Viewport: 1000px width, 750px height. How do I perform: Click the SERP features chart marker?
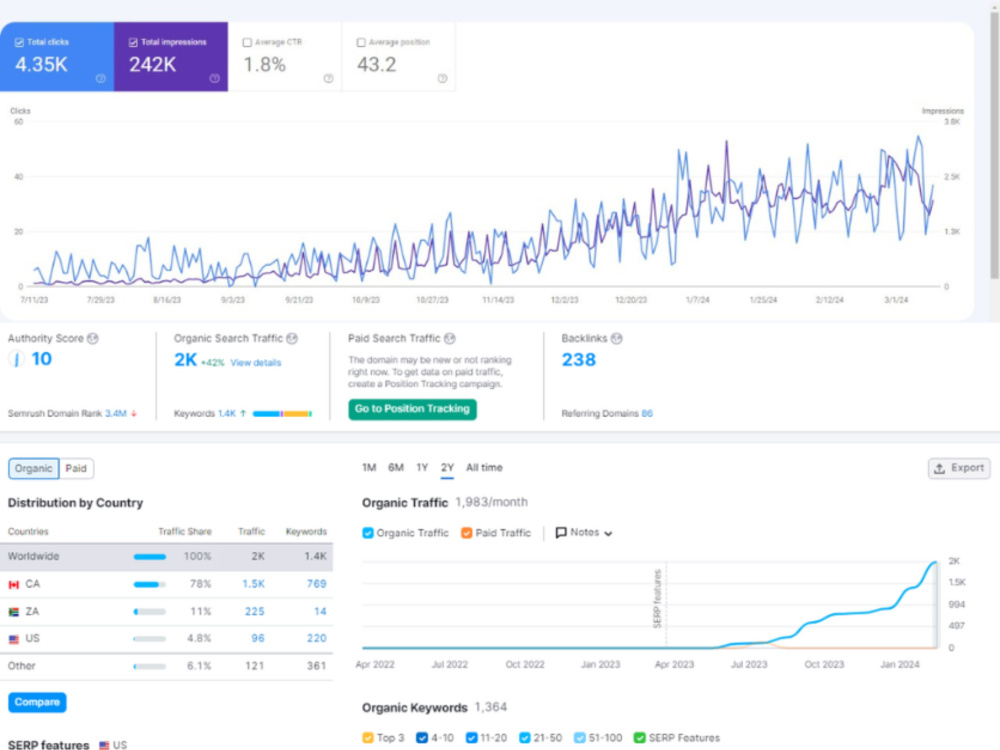(x=658, y=598)
